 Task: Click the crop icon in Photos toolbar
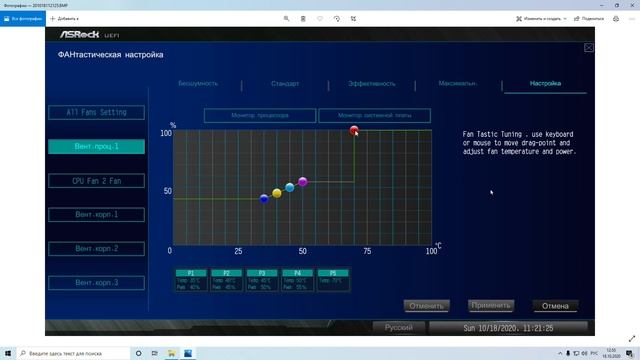(353, 19)
